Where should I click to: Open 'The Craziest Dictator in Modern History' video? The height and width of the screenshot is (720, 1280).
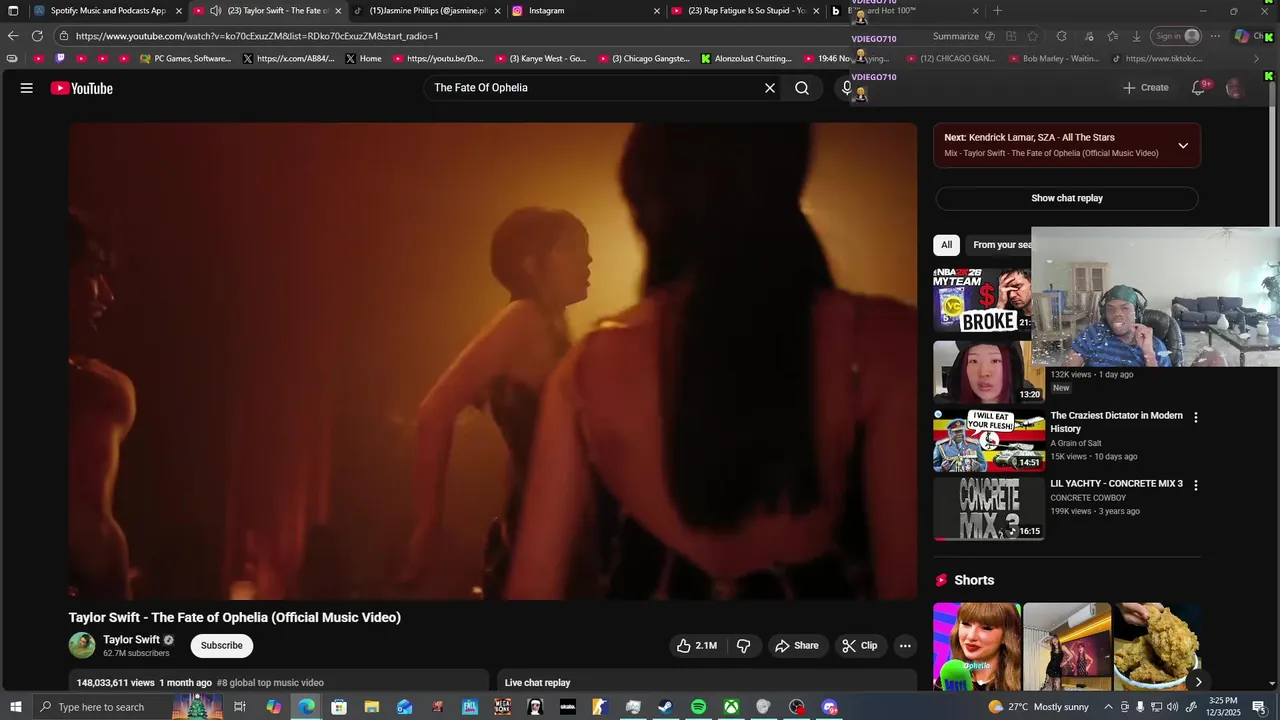tap(1116, 422)
